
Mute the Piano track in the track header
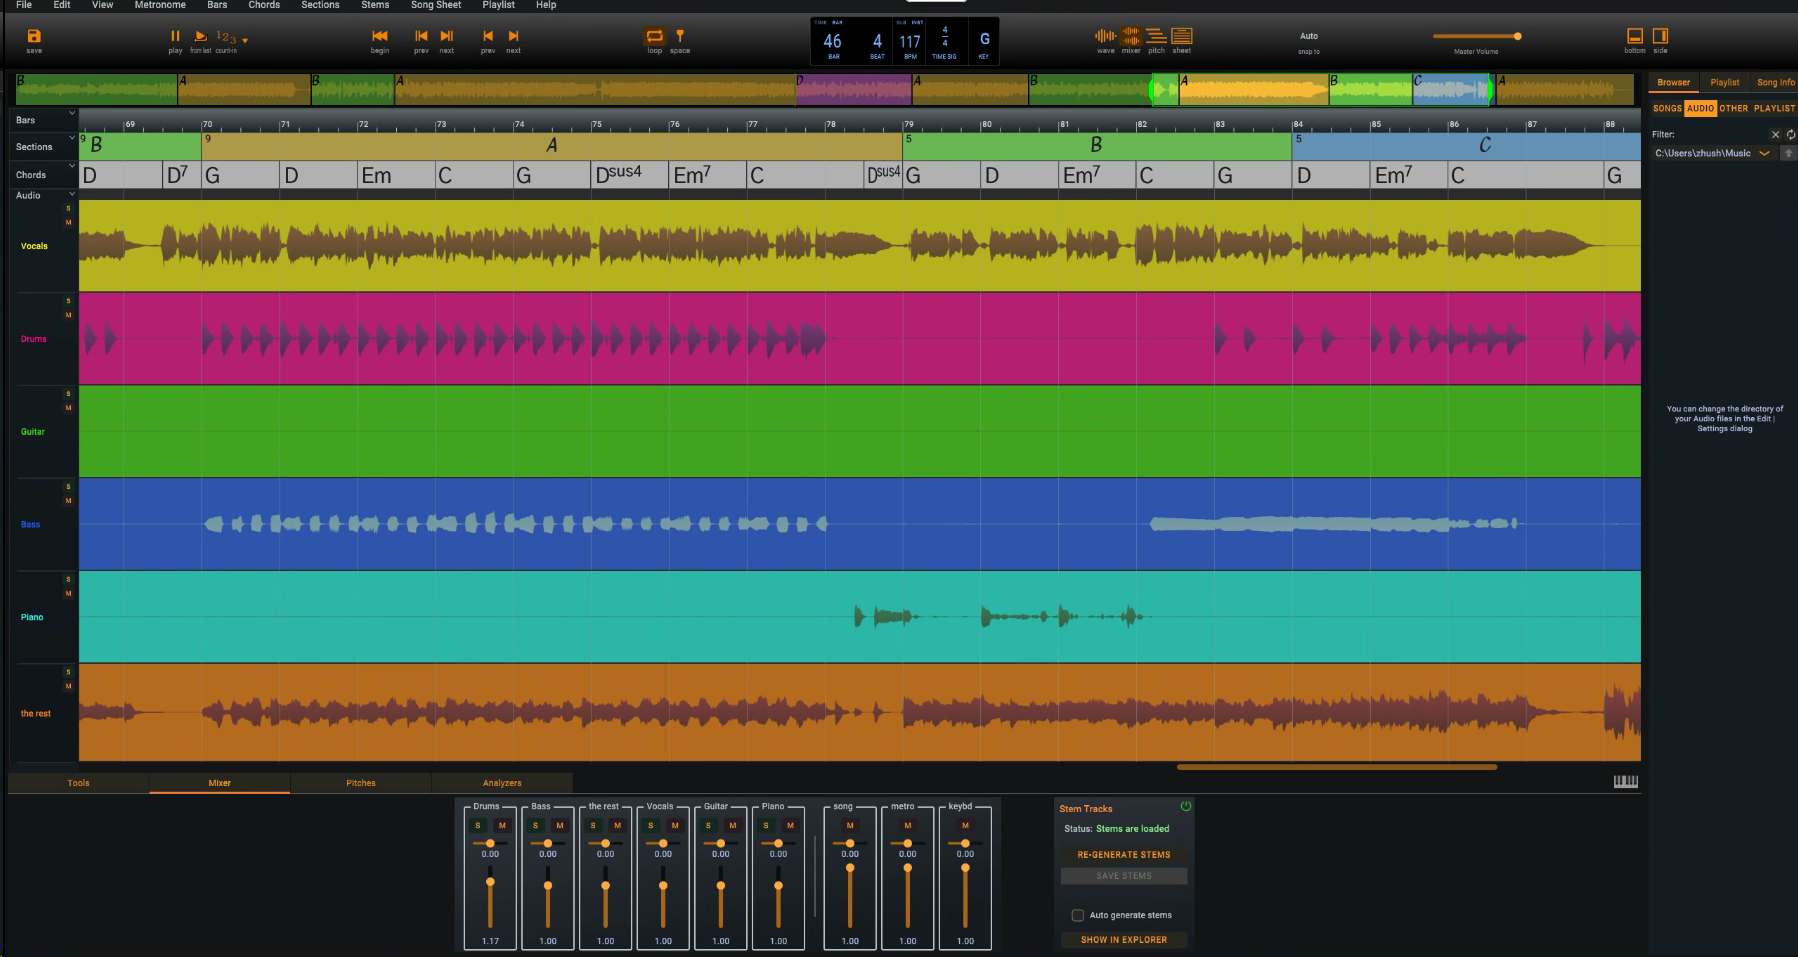[x=68, y=594]
